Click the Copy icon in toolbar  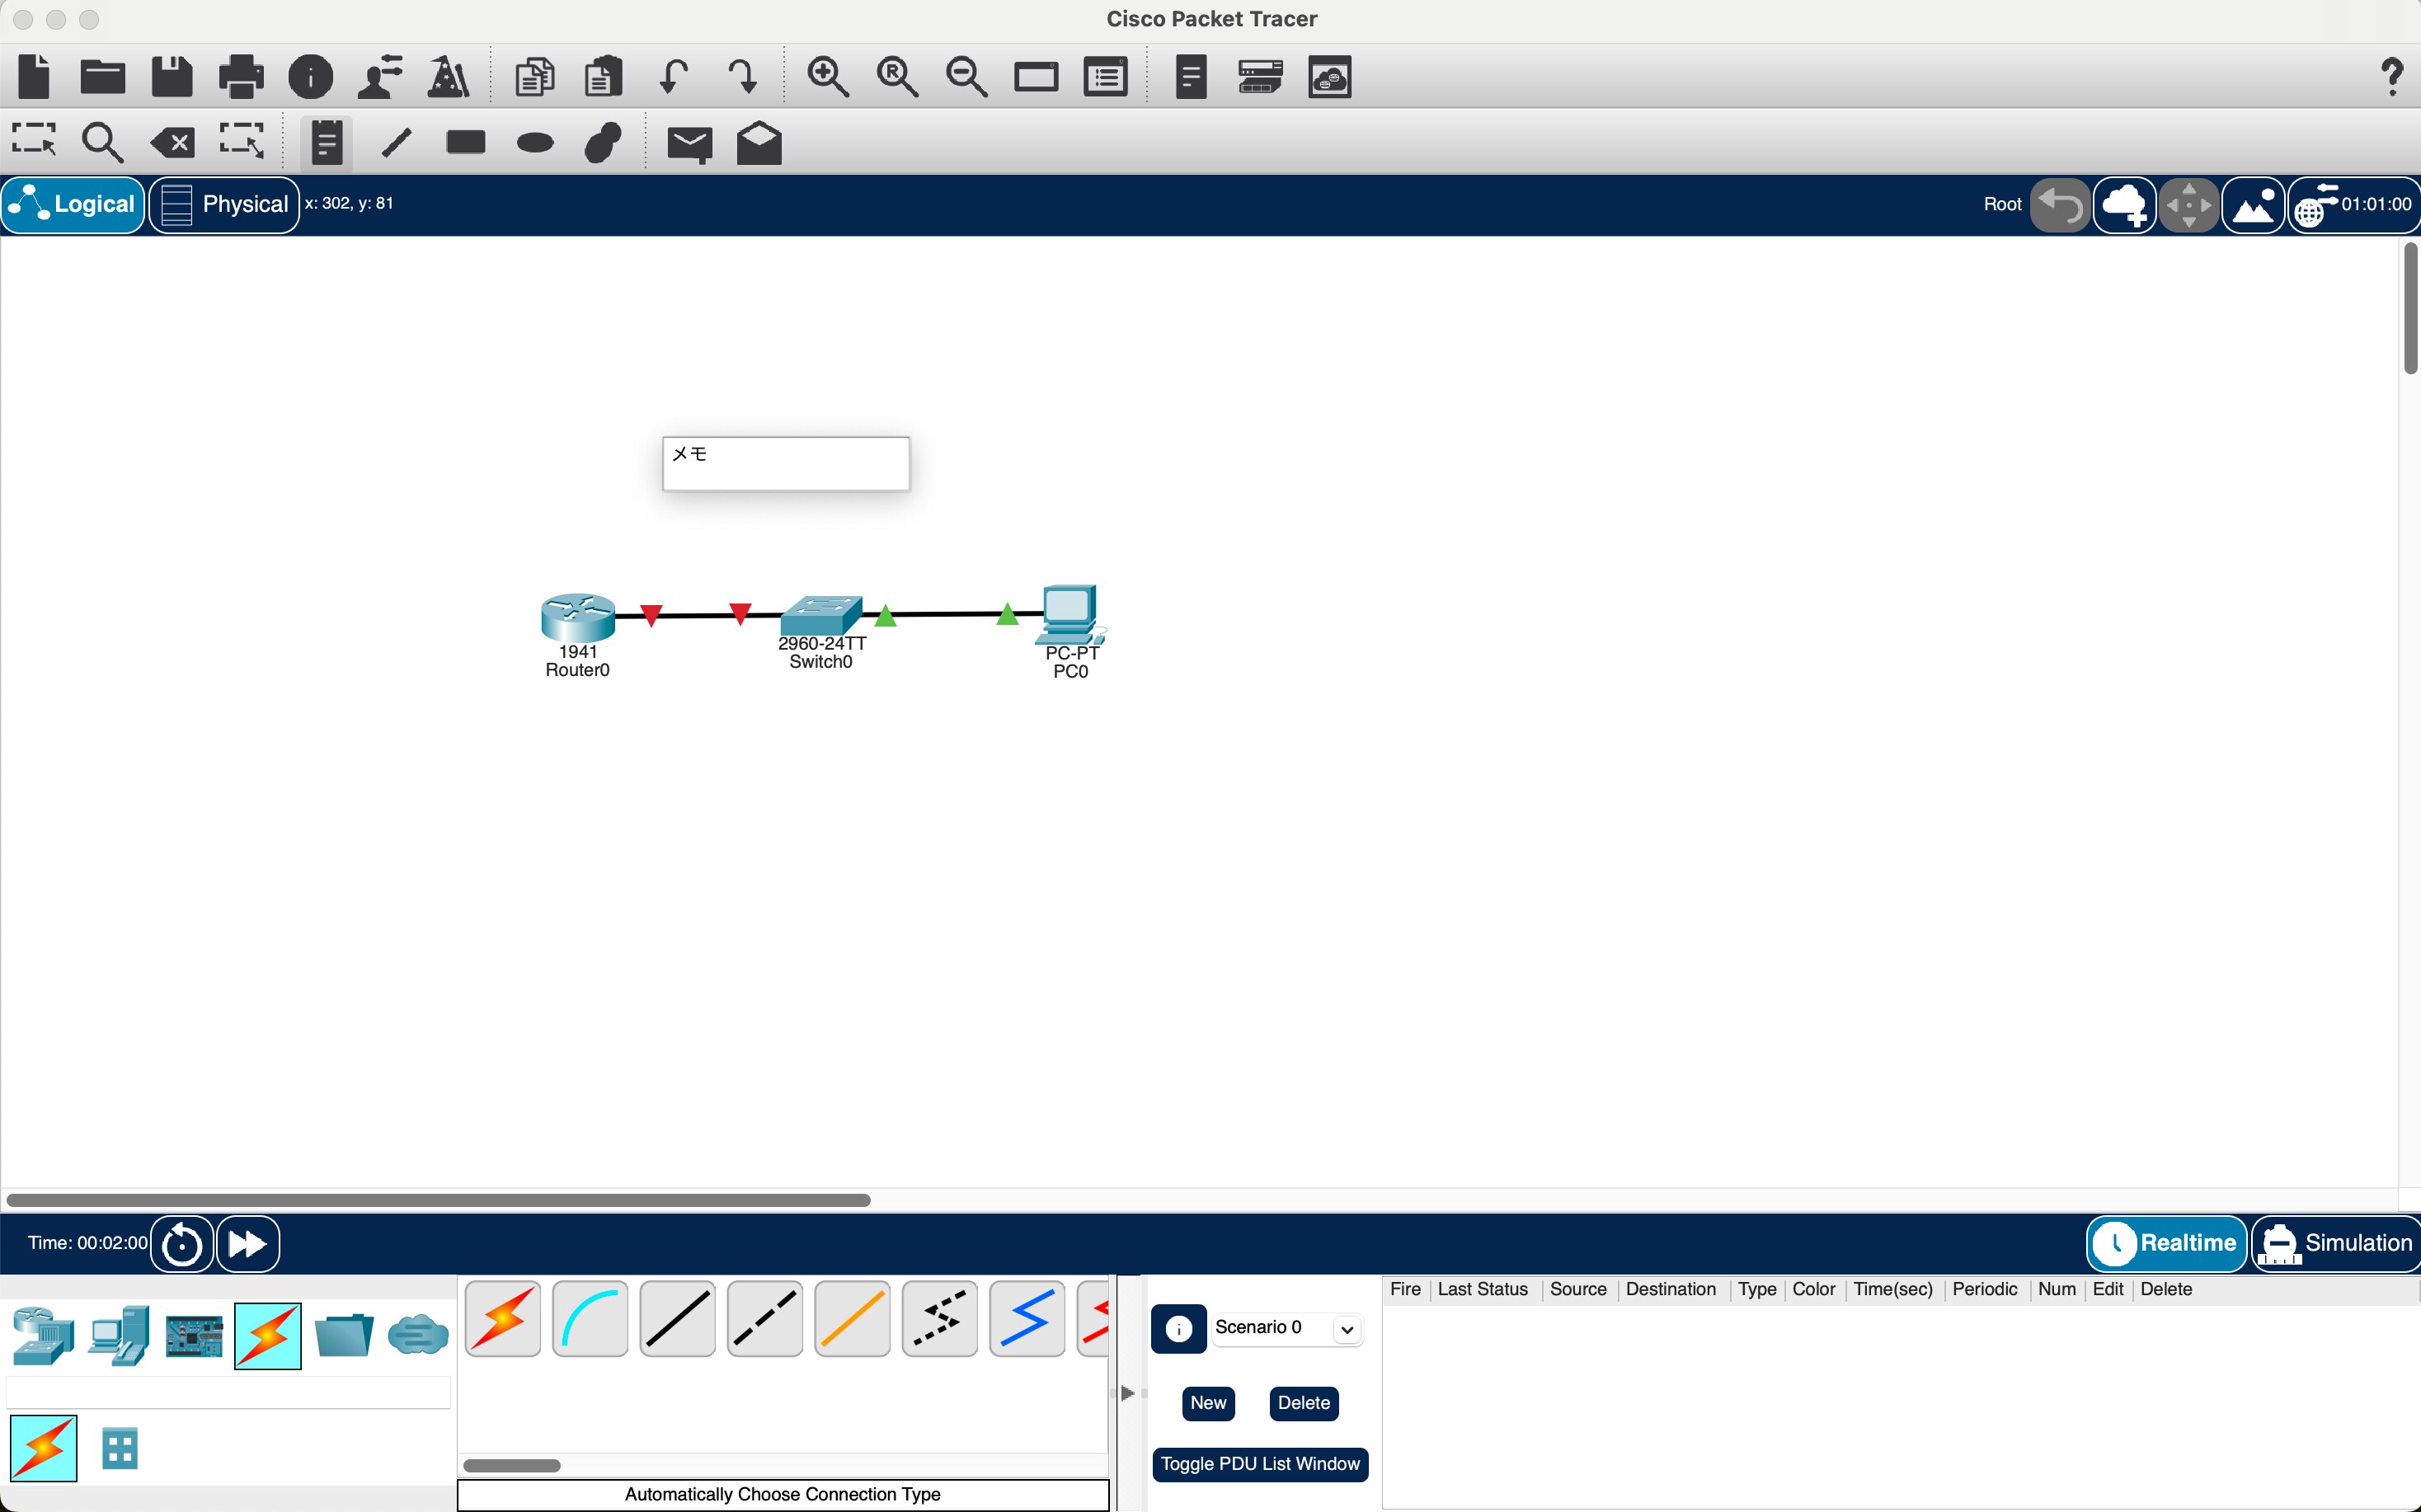point(534,77)
